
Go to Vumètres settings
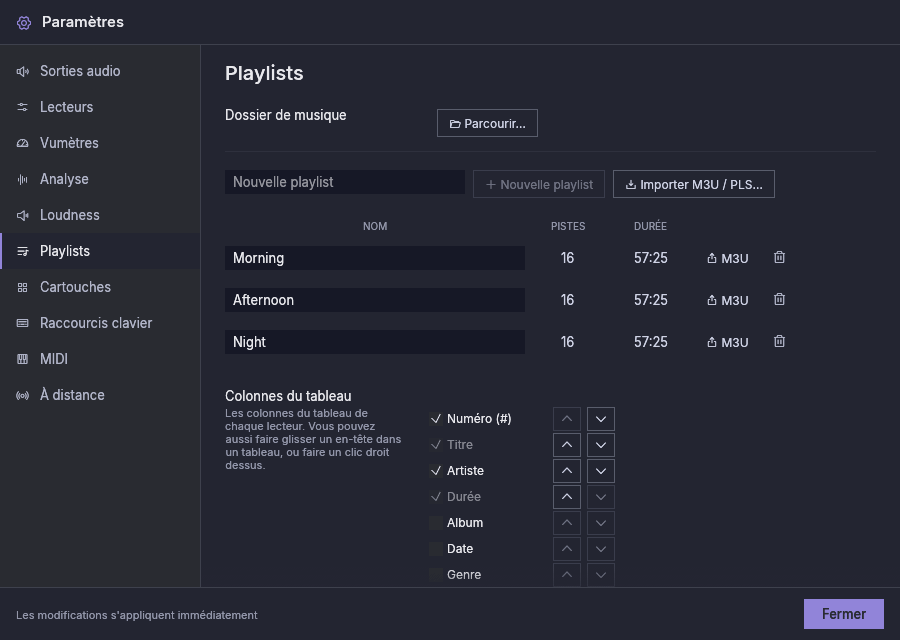click(100, 143)
